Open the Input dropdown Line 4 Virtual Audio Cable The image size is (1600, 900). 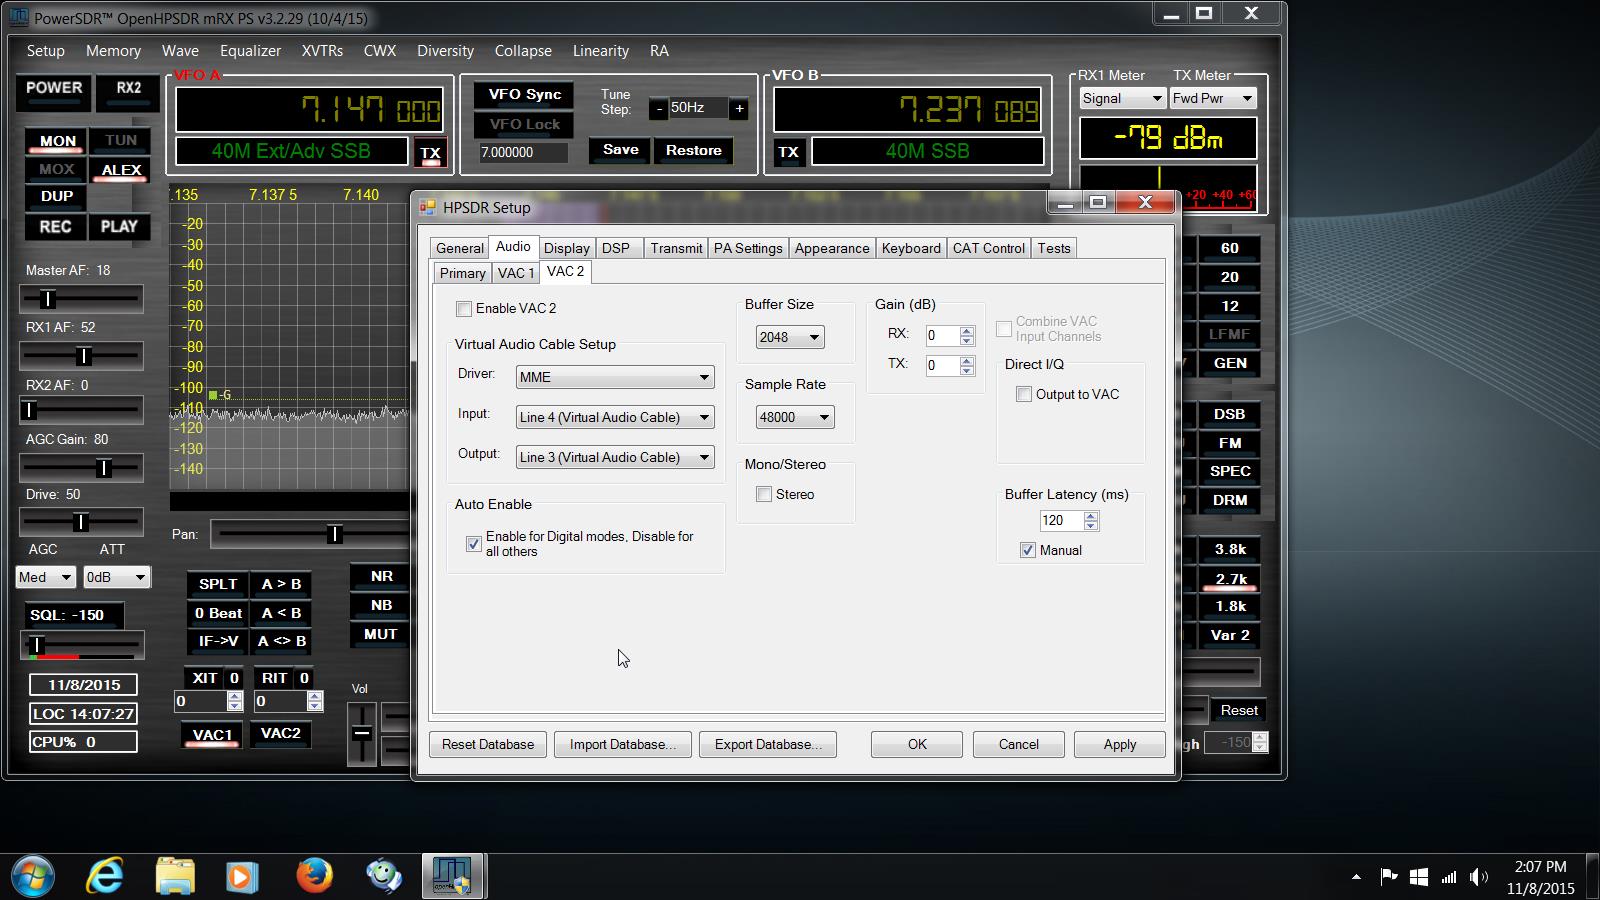(615, 417)
